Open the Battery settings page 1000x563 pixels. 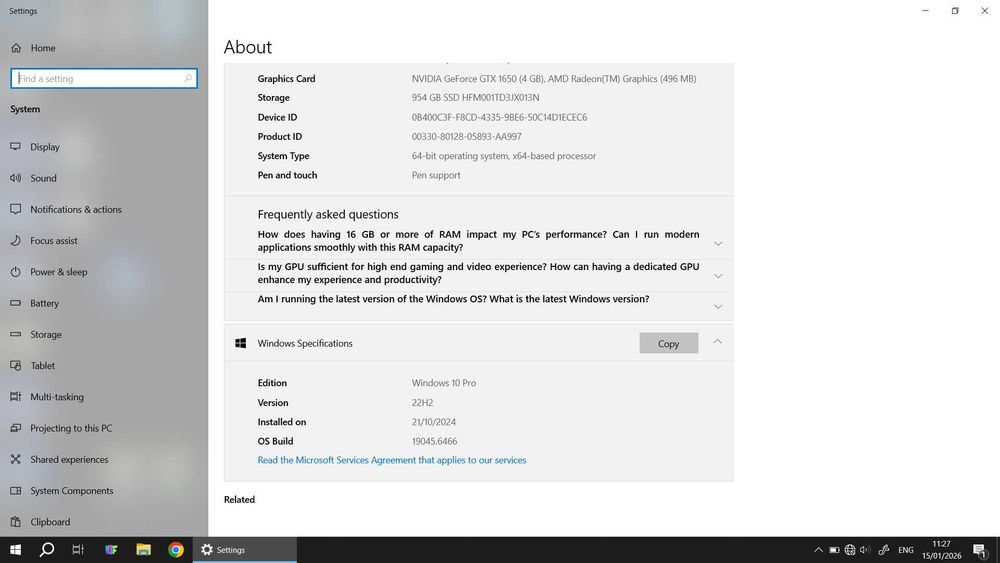44,303
